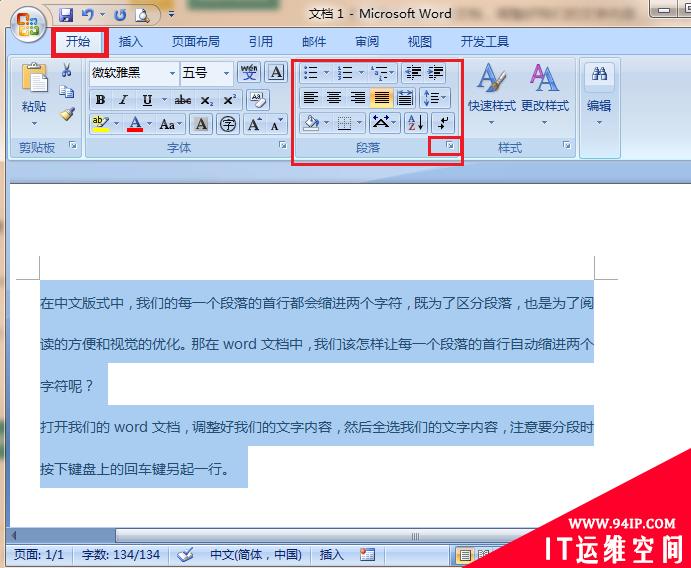Switch to the 开发工具 tab
The image size is (691, 568).
click(484, 41)
